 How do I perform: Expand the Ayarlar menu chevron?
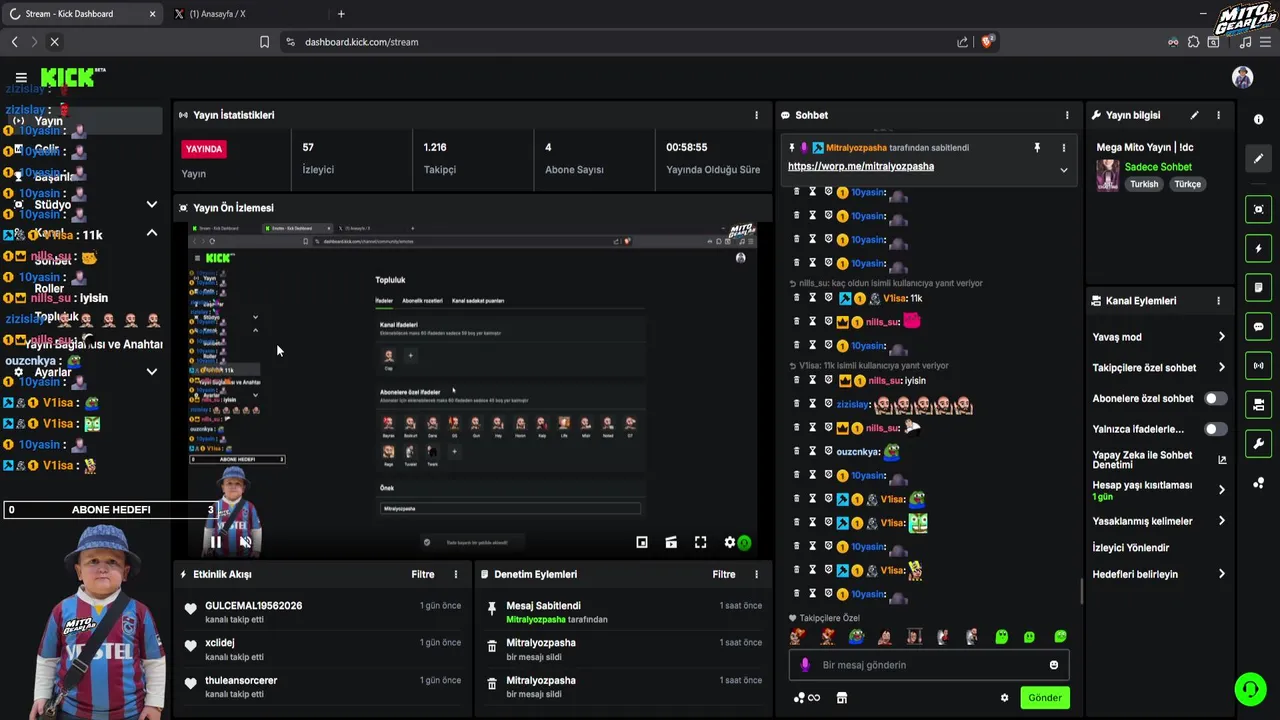coord(152,371)
